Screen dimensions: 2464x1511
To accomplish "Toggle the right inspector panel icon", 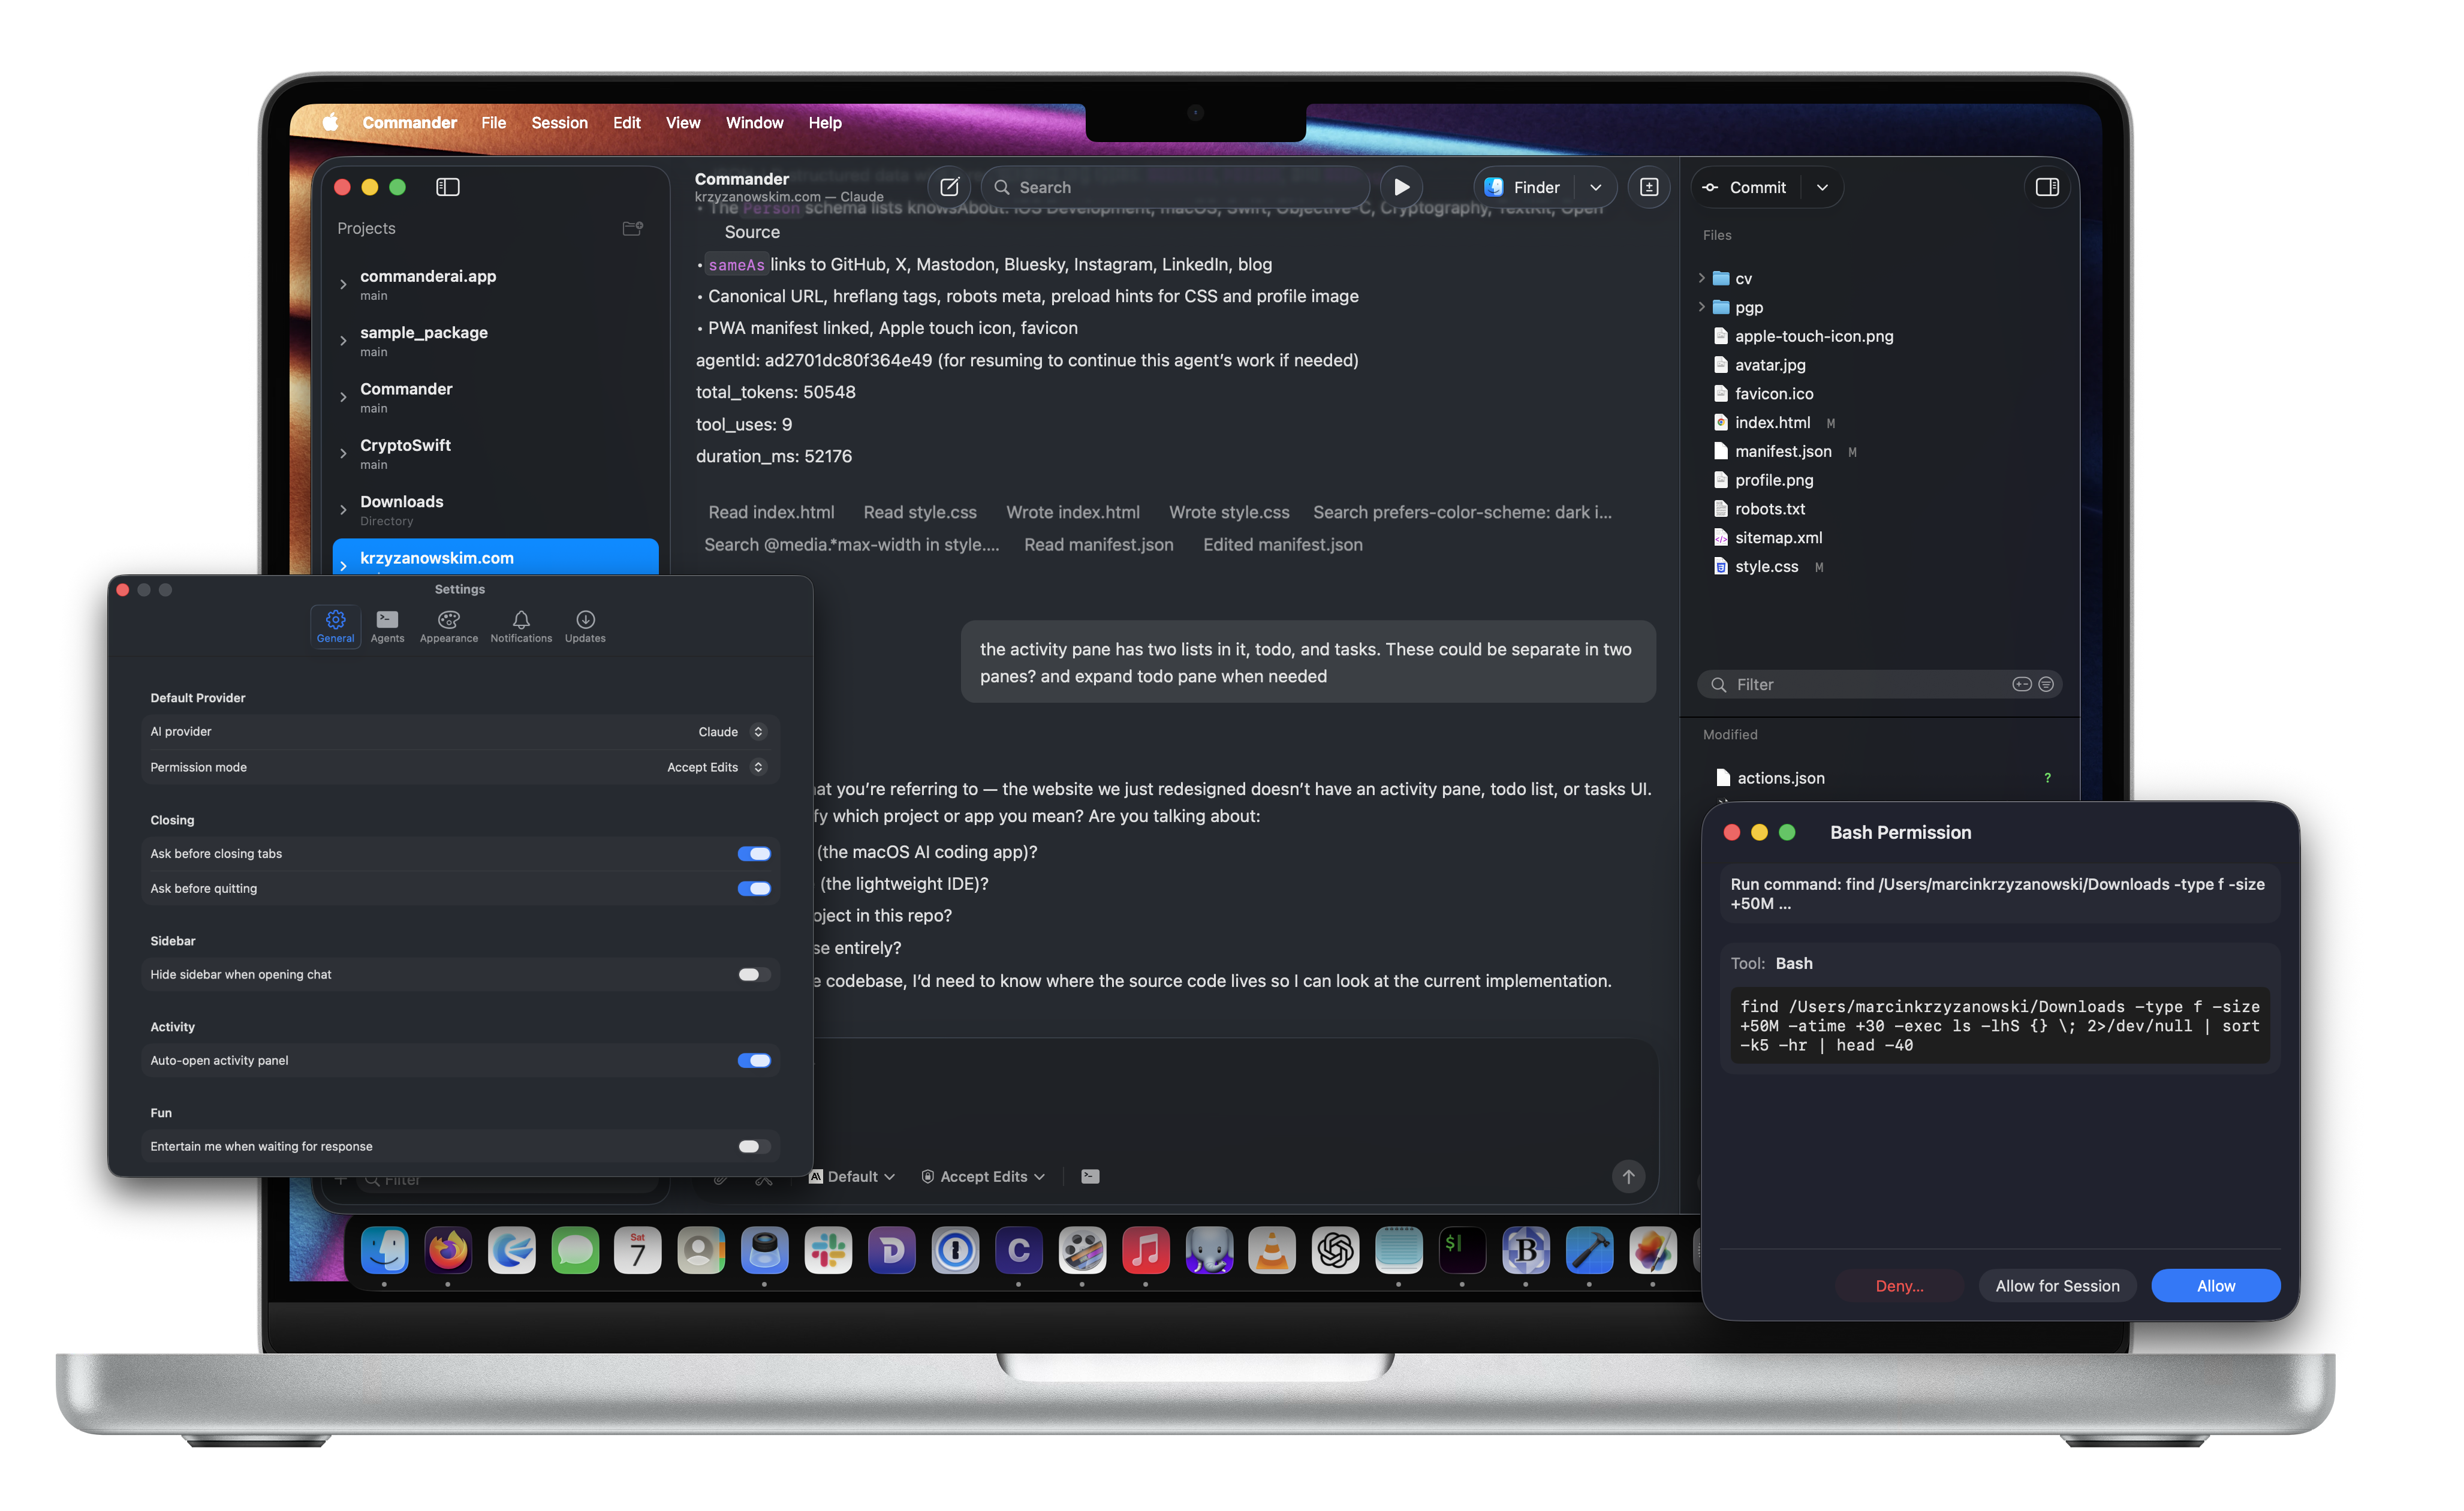I will point(2046,187).
